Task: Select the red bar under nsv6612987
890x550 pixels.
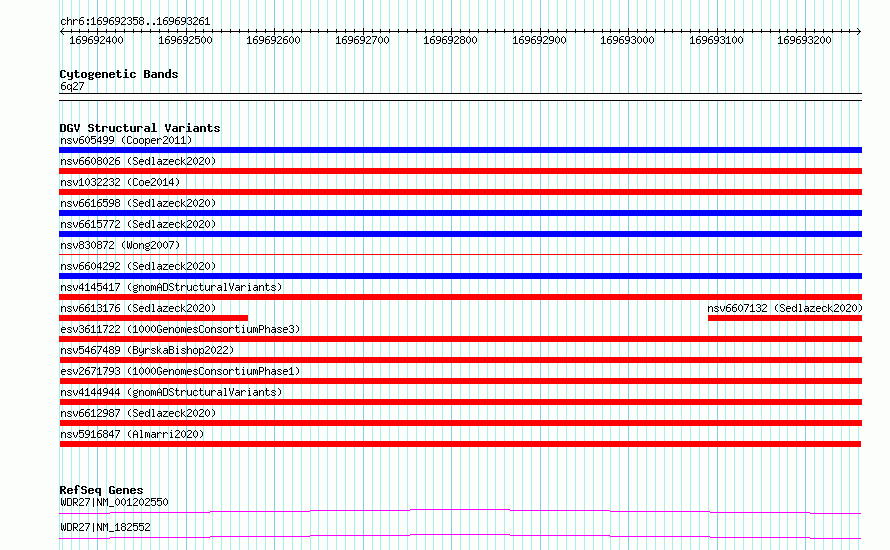Action: 460,423
